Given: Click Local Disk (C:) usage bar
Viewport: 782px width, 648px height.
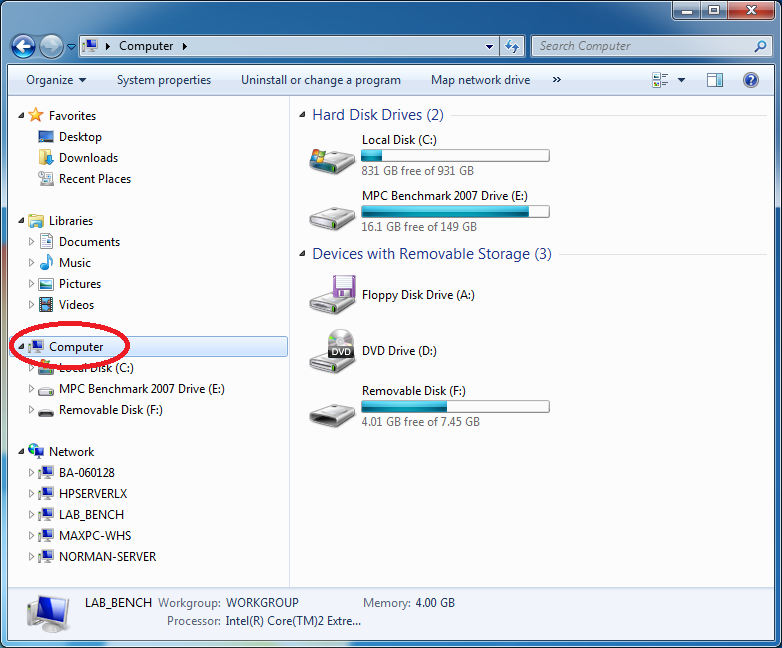Looking at the screenshot, I should point(455,156).
